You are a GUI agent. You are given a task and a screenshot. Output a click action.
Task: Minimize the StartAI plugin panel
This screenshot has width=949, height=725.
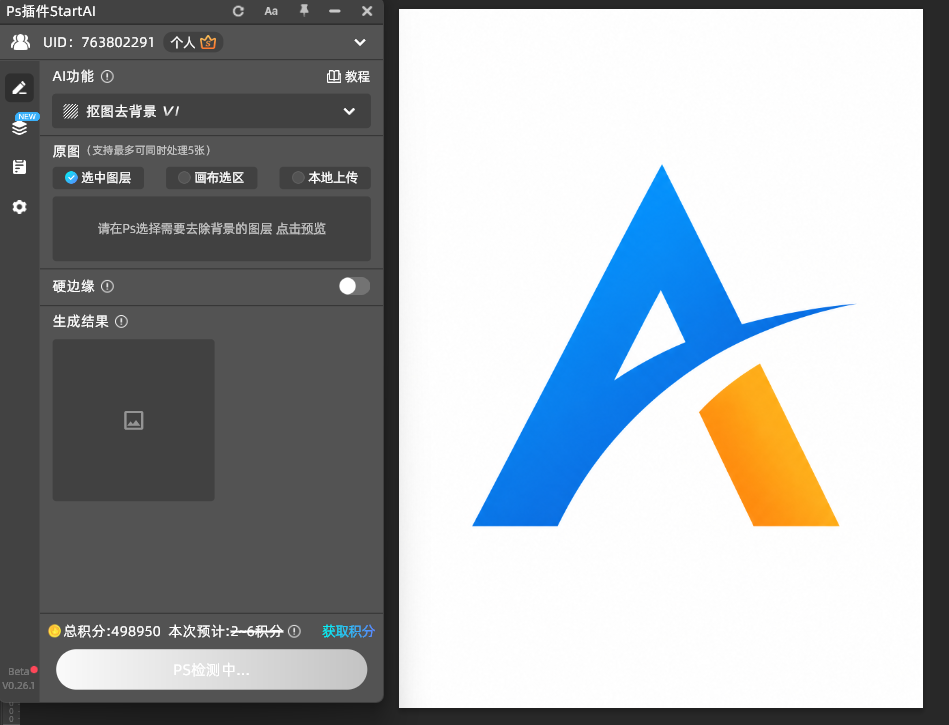pos(335,11)
